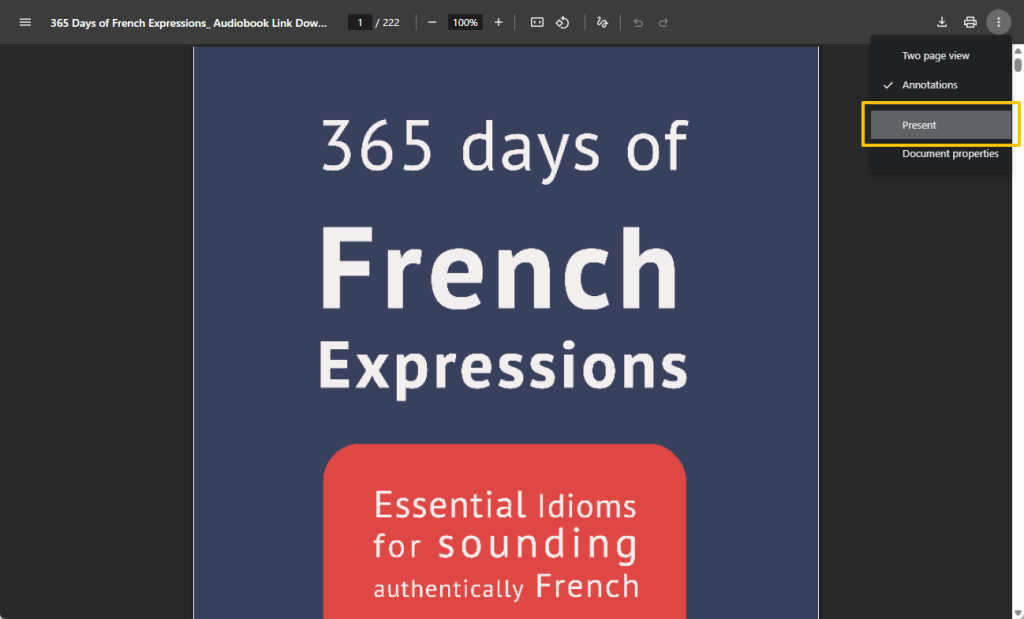Select the draw annotation pen tool
Screen dimensions: 1024x619
pyautogui.click(x=602, y=21)
